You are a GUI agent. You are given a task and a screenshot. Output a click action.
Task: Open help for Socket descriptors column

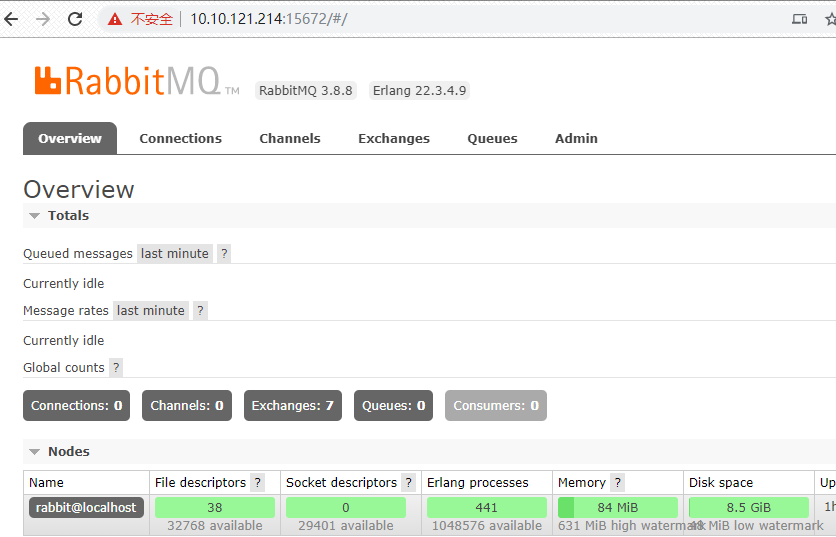click(408, 483)
